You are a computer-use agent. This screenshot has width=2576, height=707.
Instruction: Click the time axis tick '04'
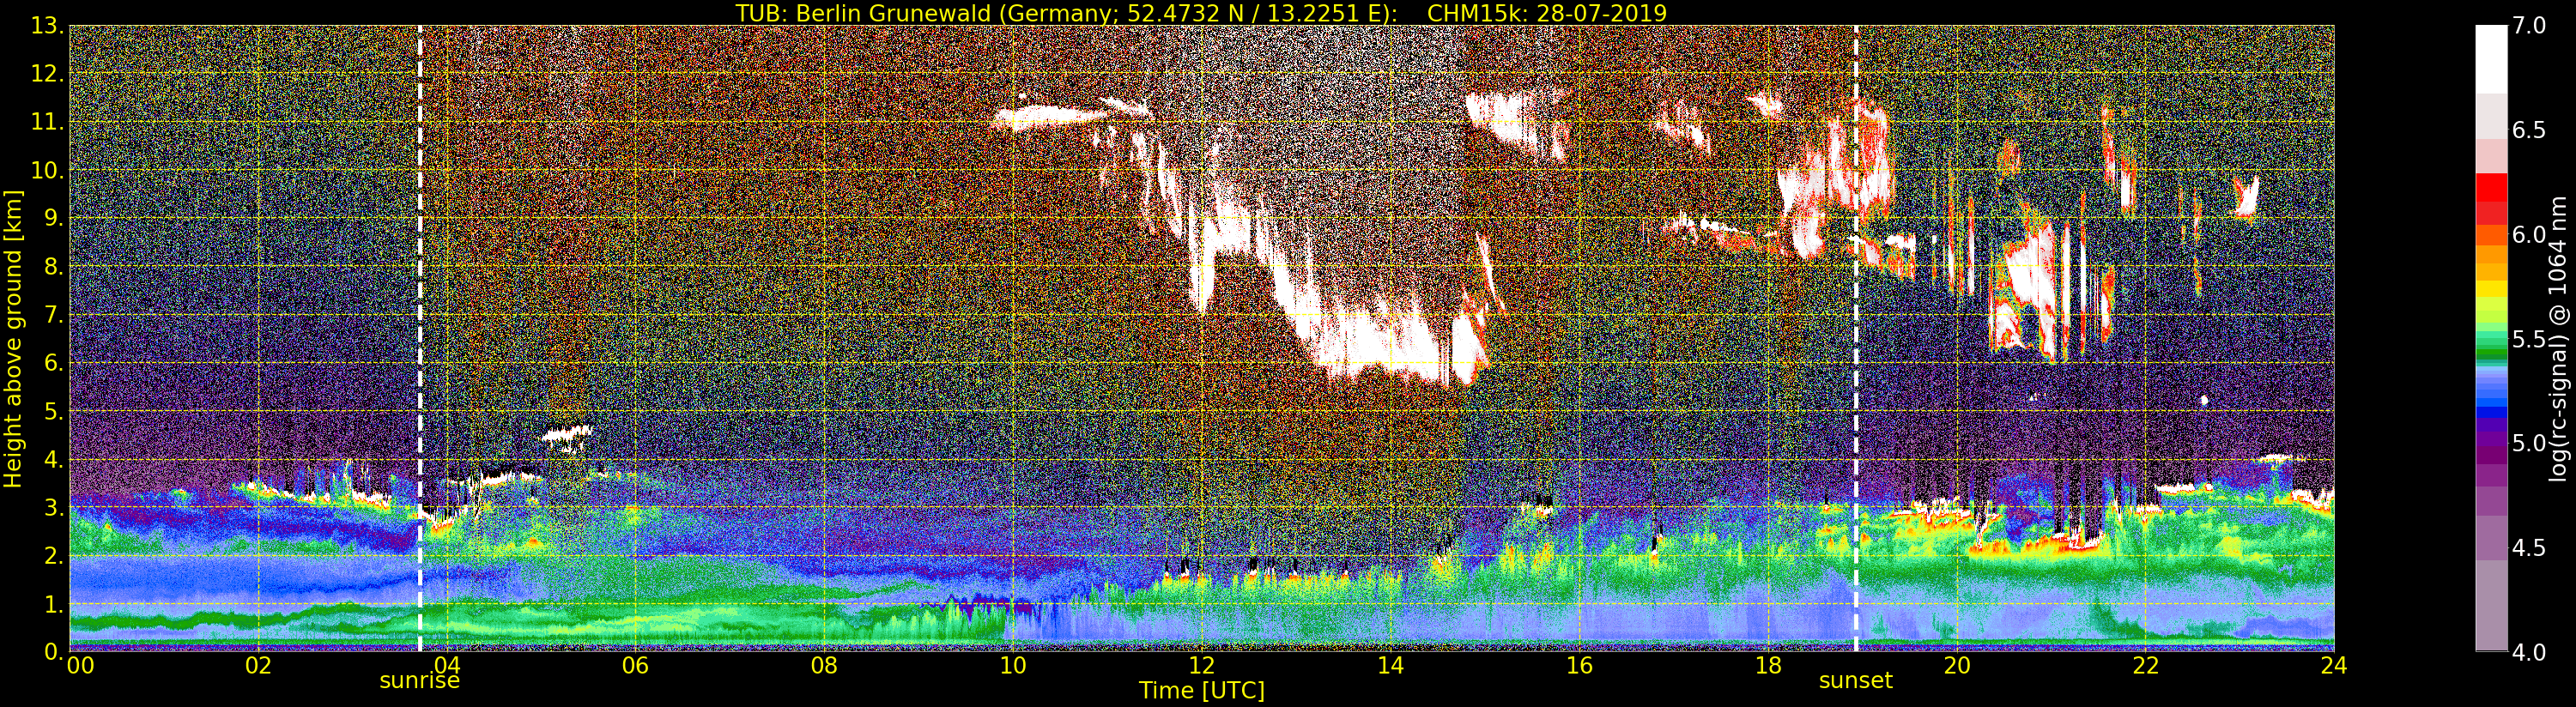point(447,665)
